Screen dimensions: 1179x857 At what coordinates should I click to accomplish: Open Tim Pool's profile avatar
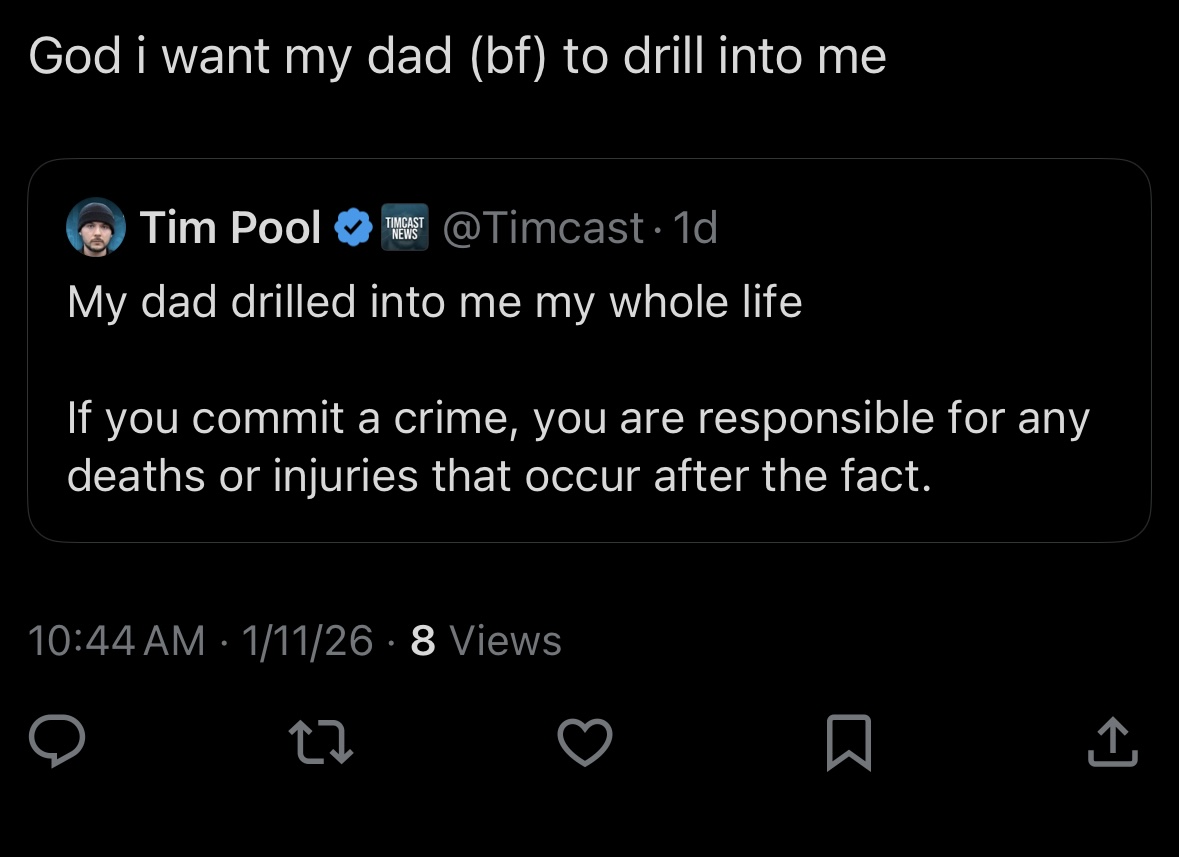(96, 228)
